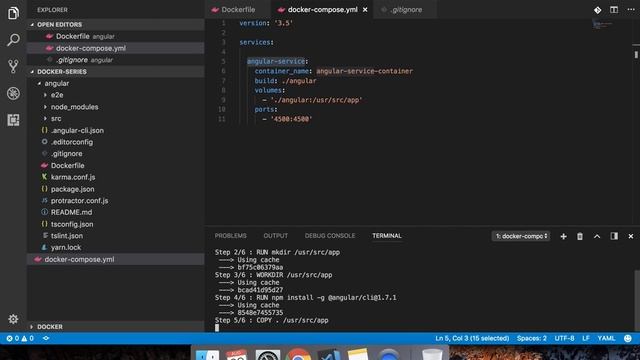640x360 pixels.
Task: Click the container_name value in editor
Action: 364,71
